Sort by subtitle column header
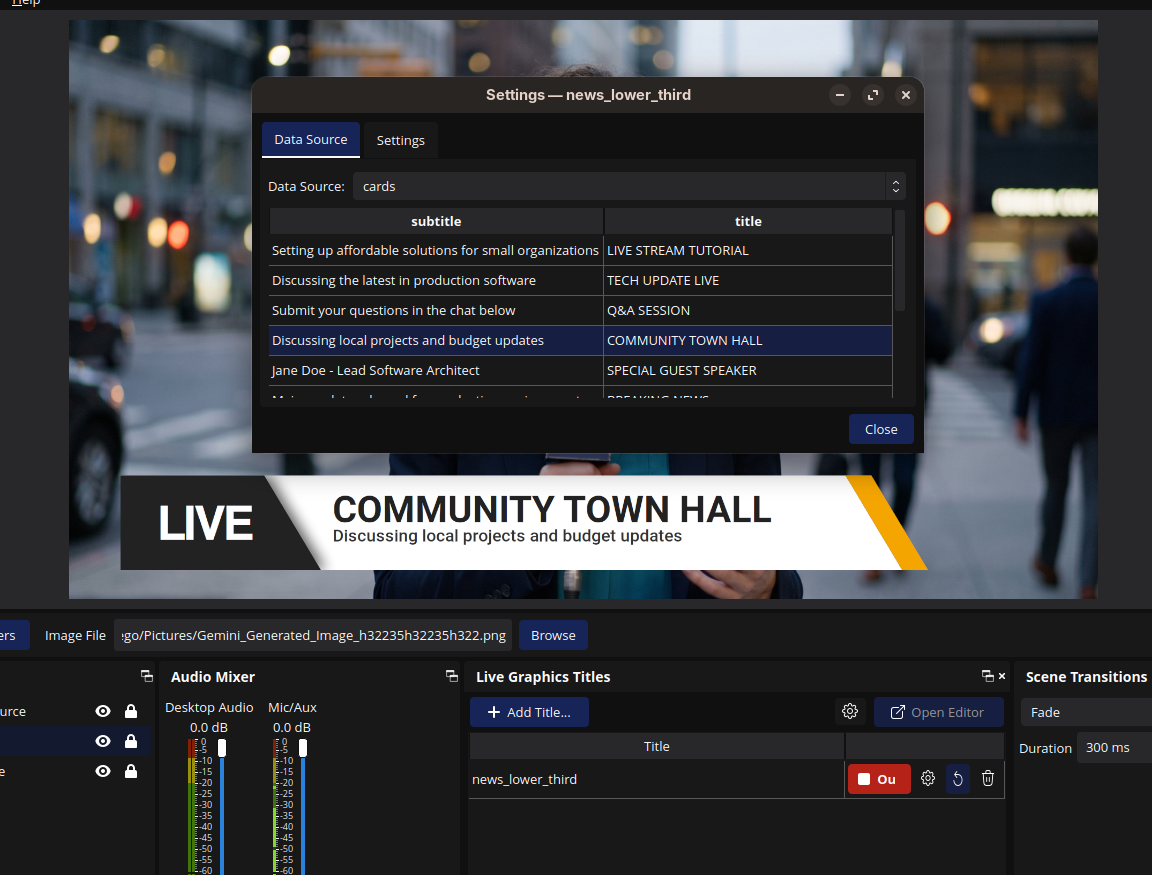This screenshot has width=1152, height=875. tap(436, 221)
